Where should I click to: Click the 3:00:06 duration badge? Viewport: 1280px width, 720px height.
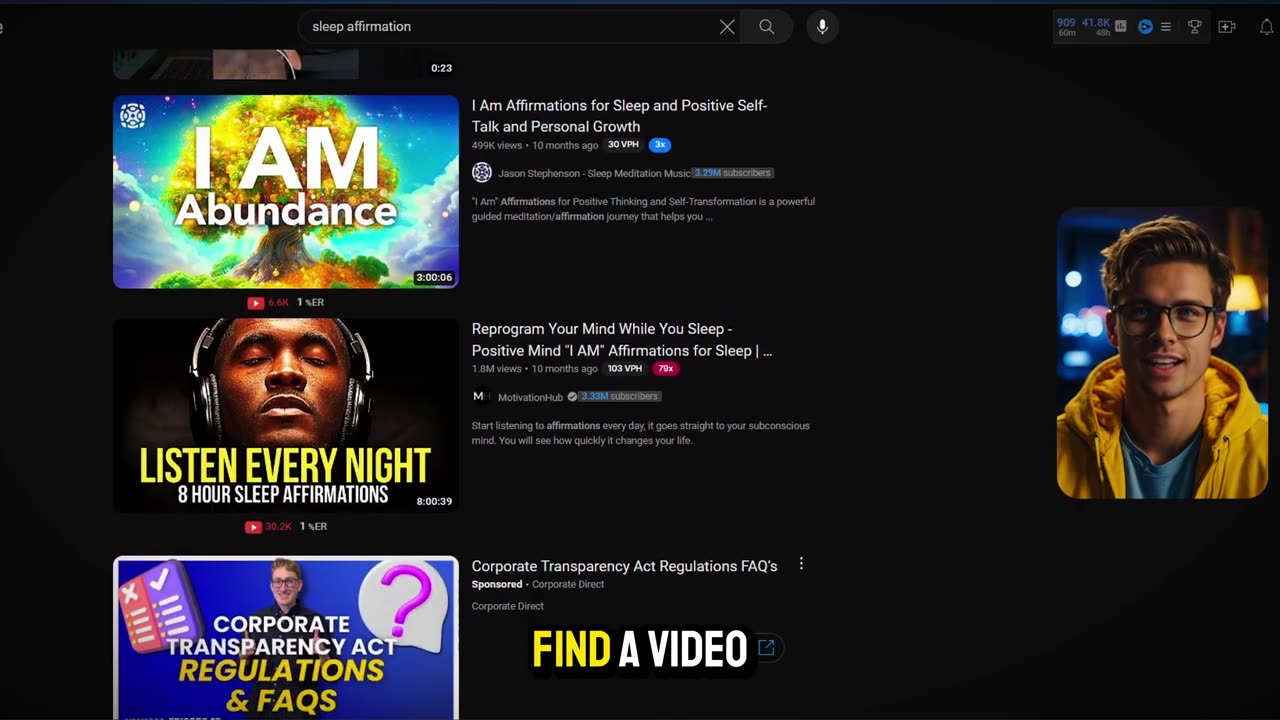[x=434, y=278]
